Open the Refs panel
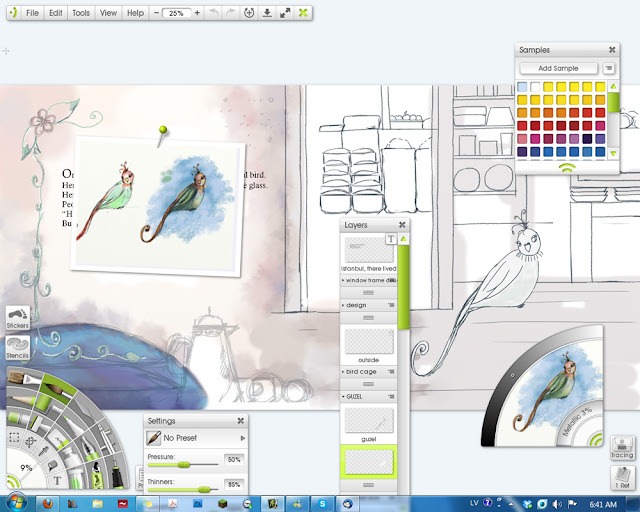Image resolution: width=640 pixels, height=512 pixels. click(622, 477)
